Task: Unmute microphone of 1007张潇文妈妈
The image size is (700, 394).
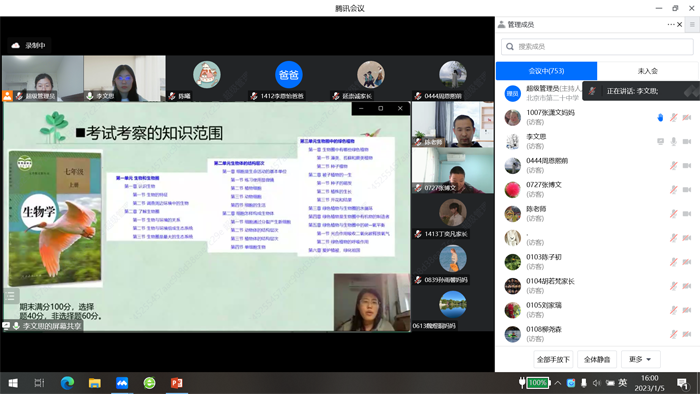Action: (x=674, y=117)
